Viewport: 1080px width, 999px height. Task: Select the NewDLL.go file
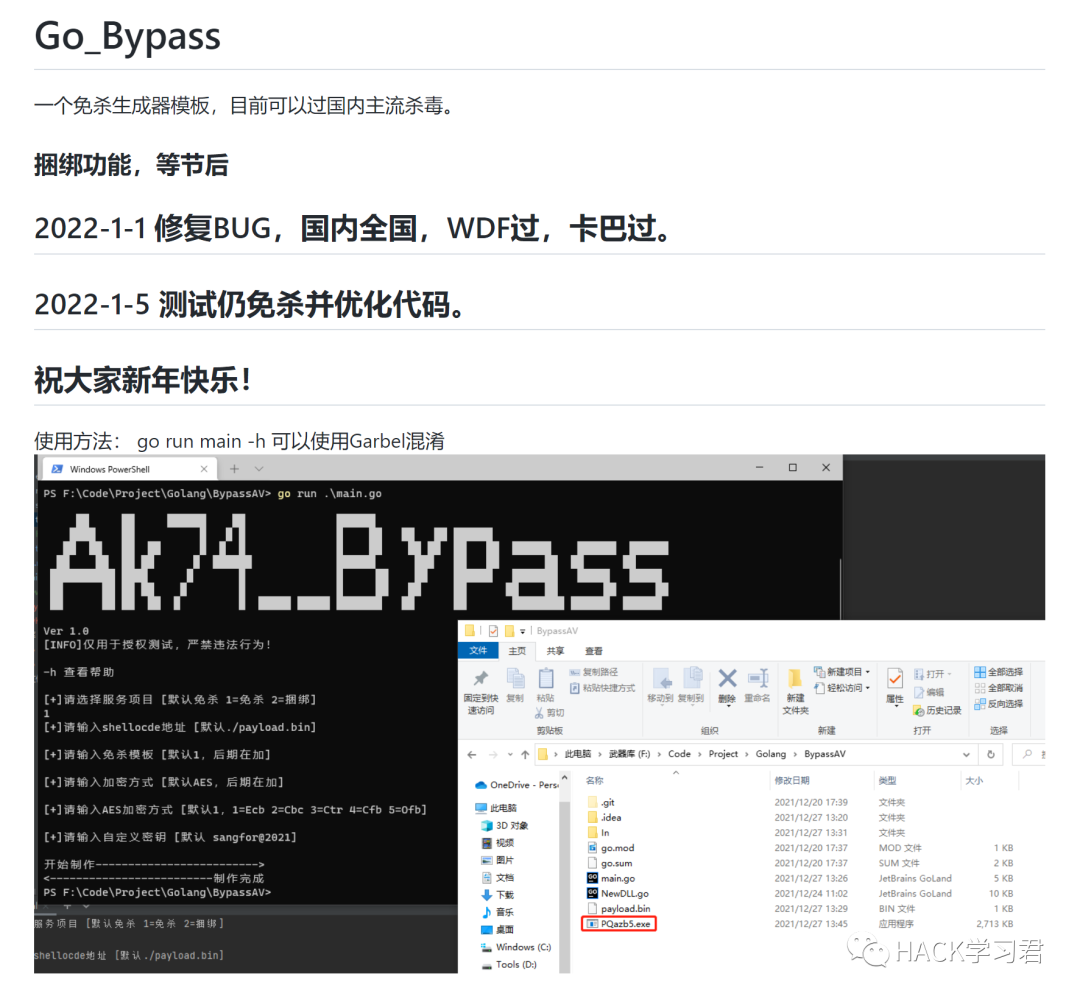618,893
